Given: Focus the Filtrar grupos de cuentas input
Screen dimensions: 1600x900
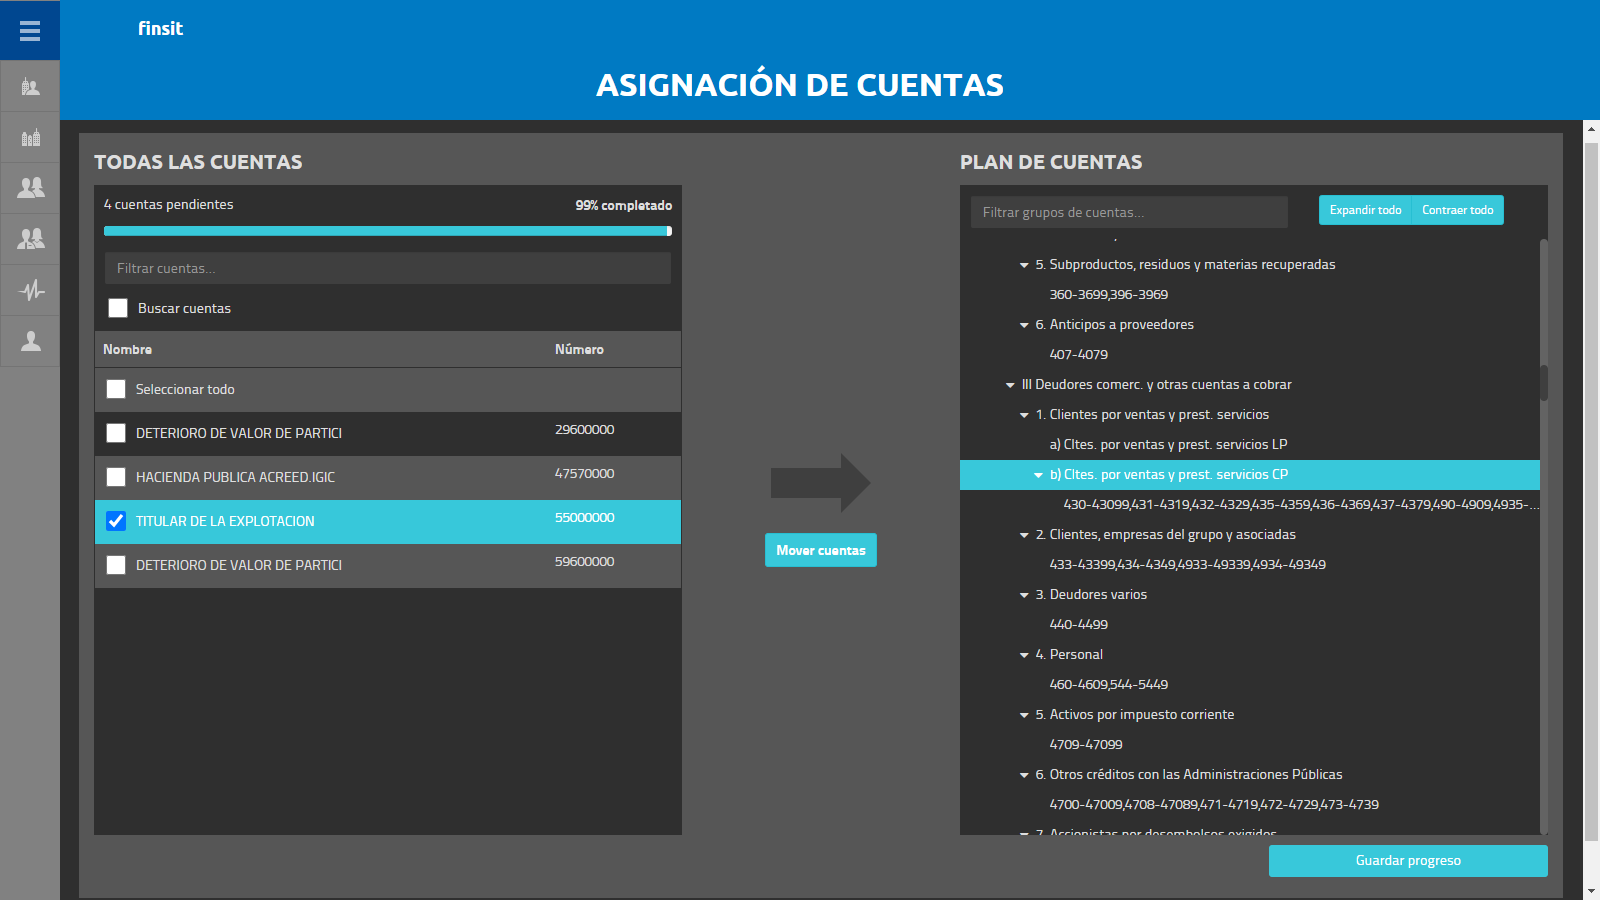Looking at the screenshot, I should point(1129,212).
